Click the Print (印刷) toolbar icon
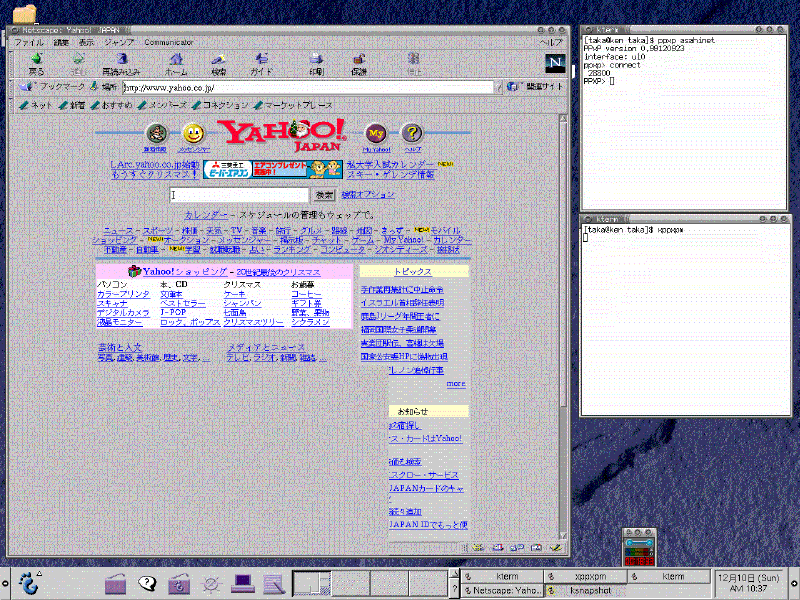The image size is (800, 600). (316, 64)
